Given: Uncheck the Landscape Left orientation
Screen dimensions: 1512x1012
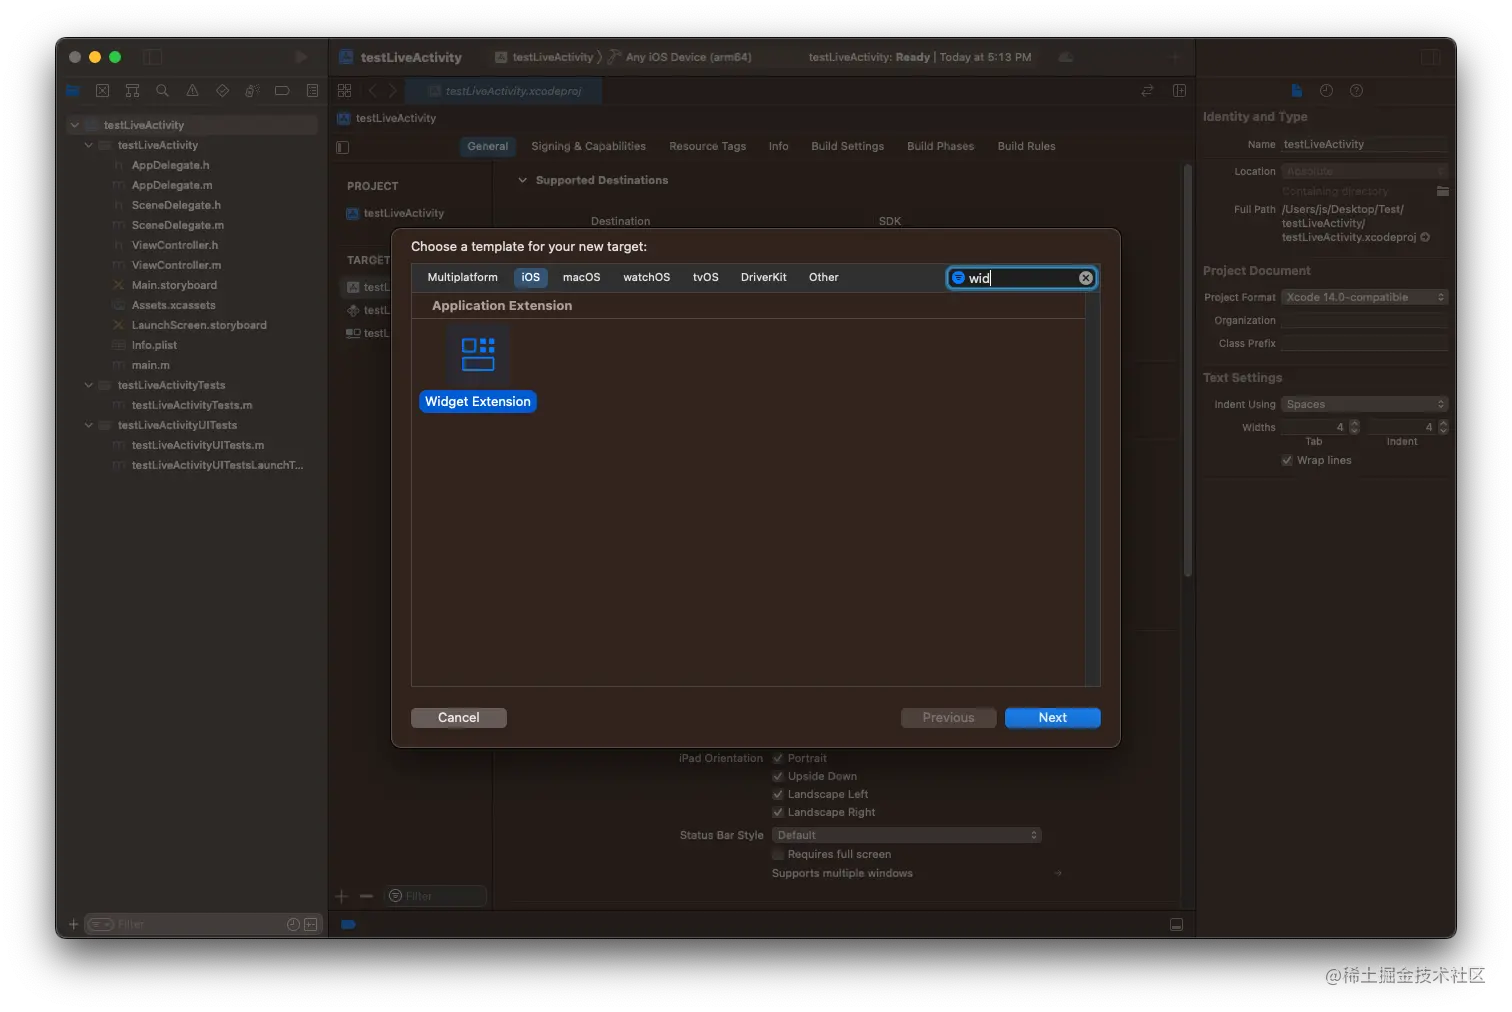Looking at the screenshot, I should 778,794.
